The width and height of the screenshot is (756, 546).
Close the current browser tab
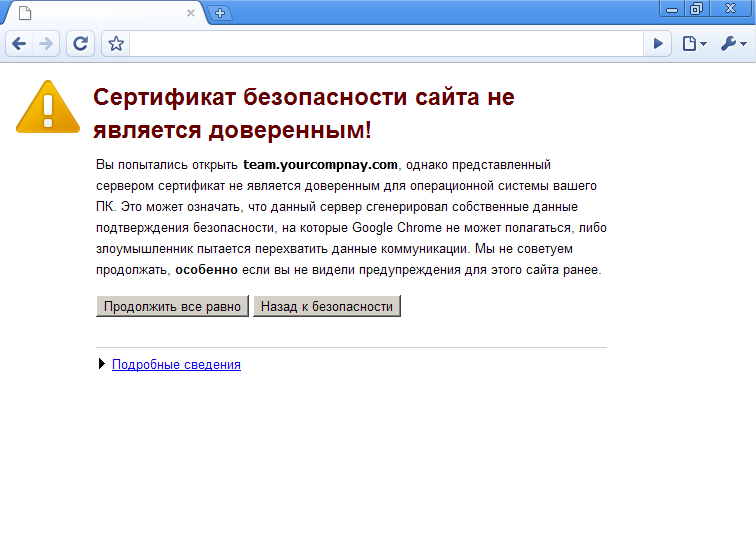coord(191,13)
